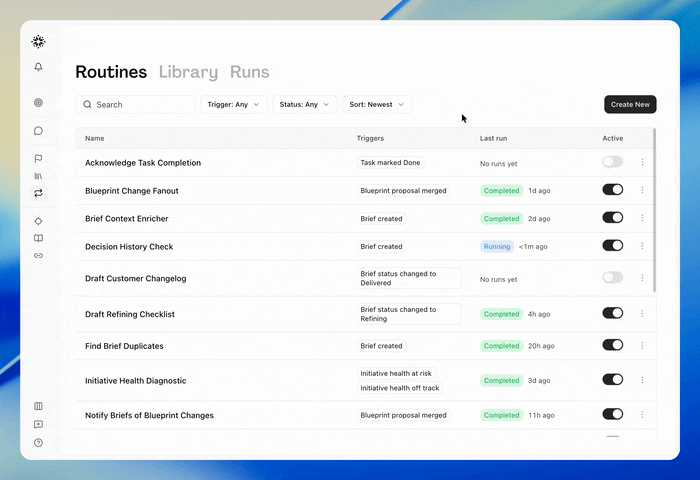Open the open-book sidebar icon
This screenshot has width=700, height=480.
click(38, 238)
